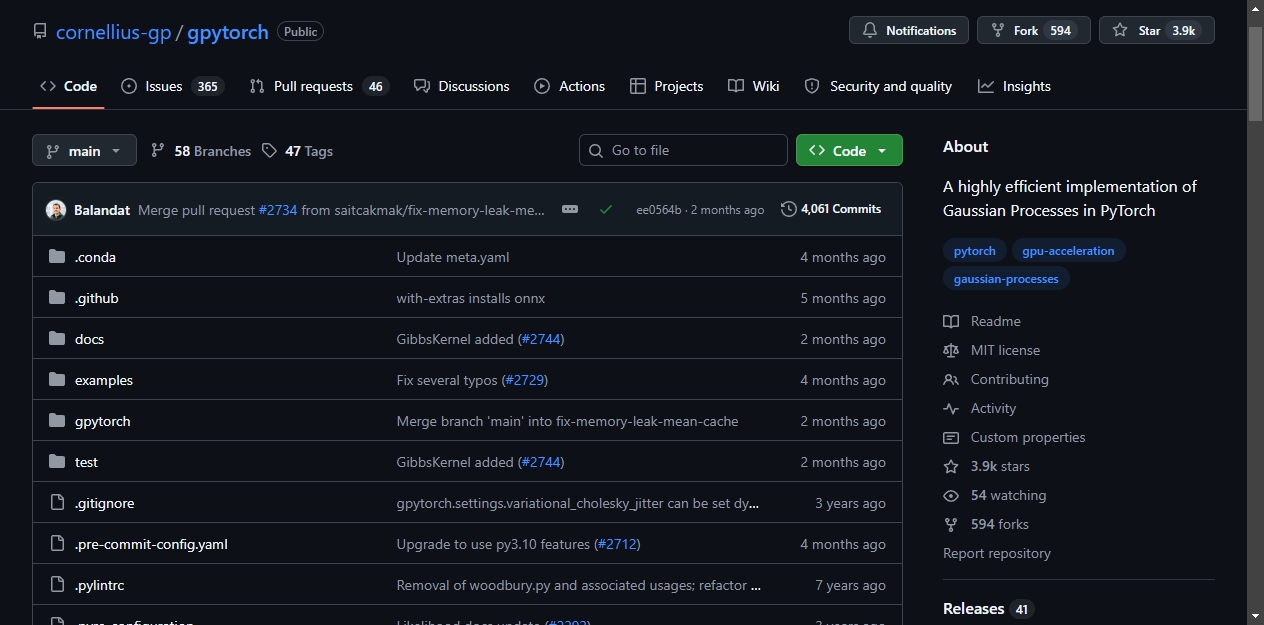
Task: Expand the commit message ellipsis
Action: point(570,209)
